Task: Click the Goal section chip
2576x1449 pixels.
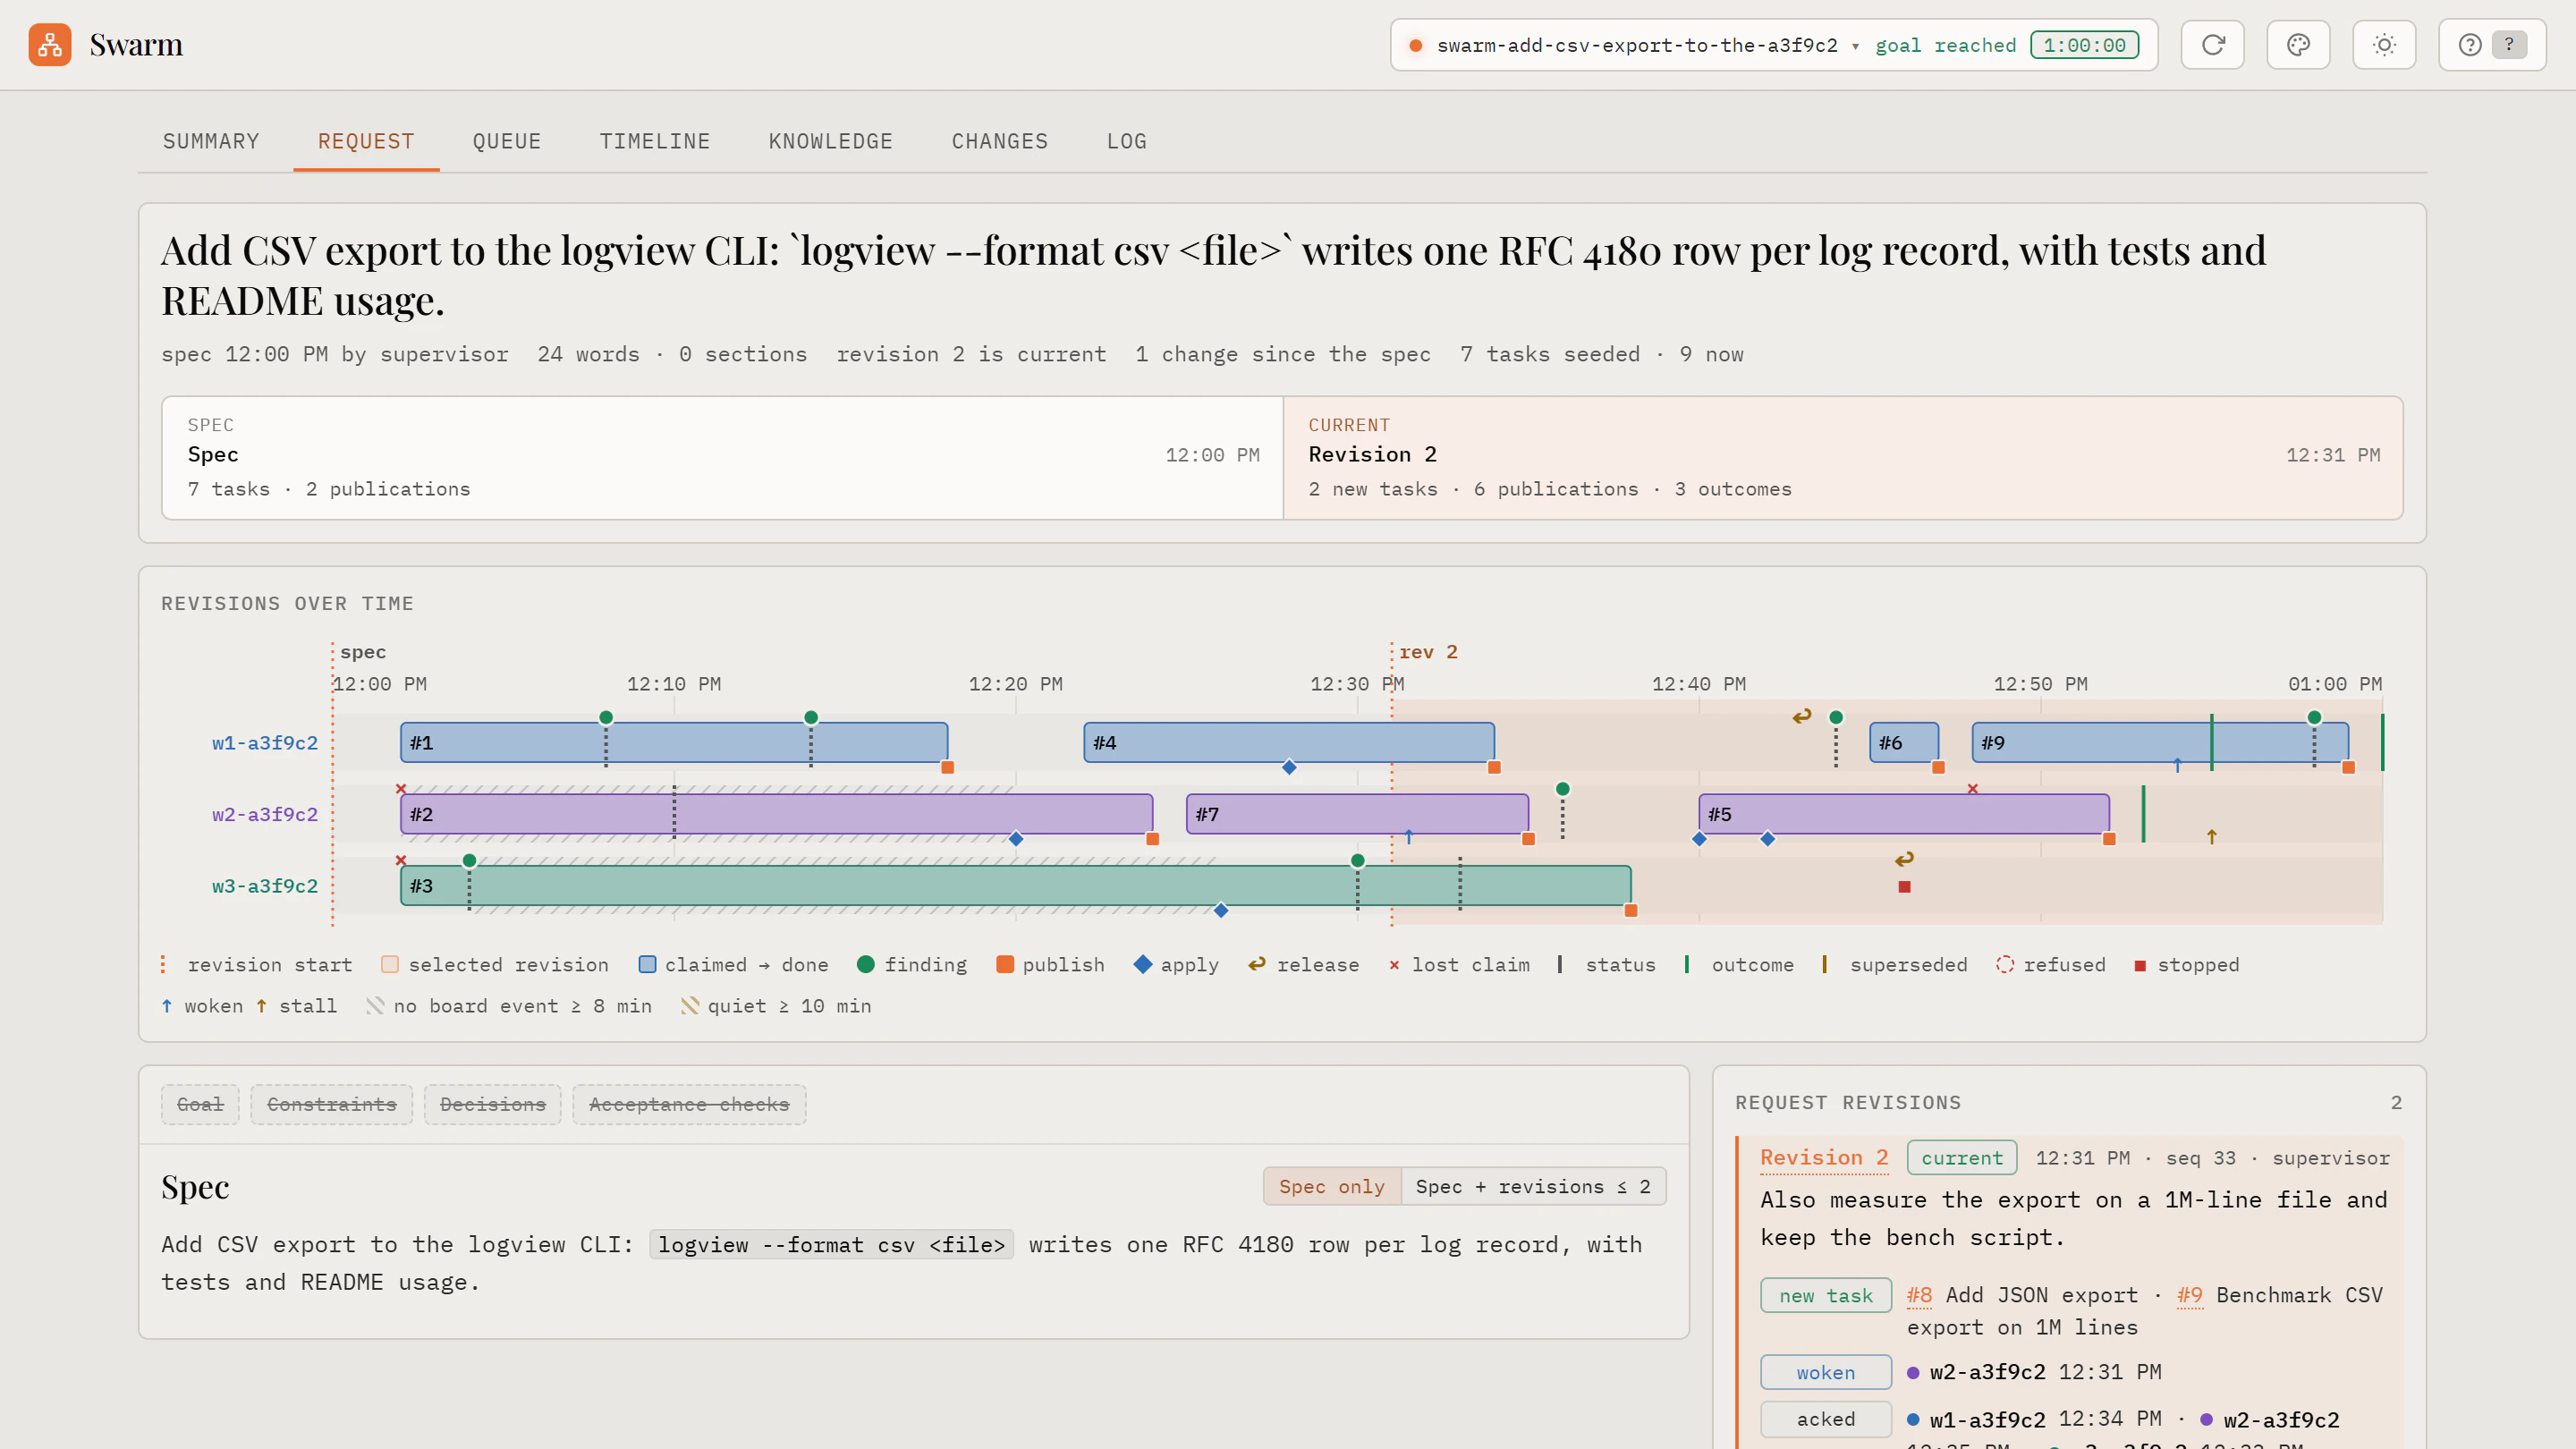Action: (x=200, y=1104)
